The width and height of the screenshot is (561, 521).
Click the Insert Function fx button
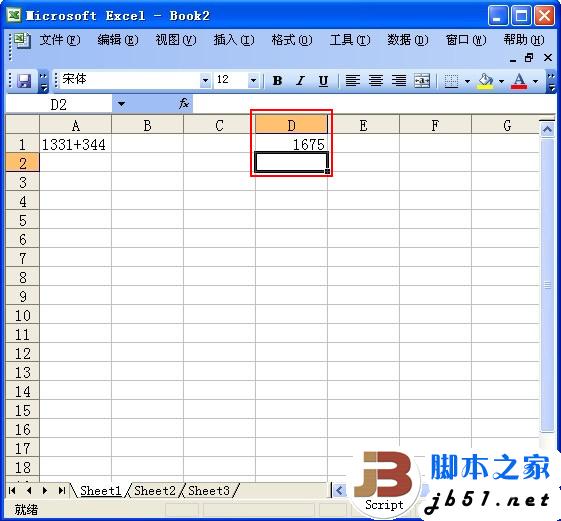184,104
